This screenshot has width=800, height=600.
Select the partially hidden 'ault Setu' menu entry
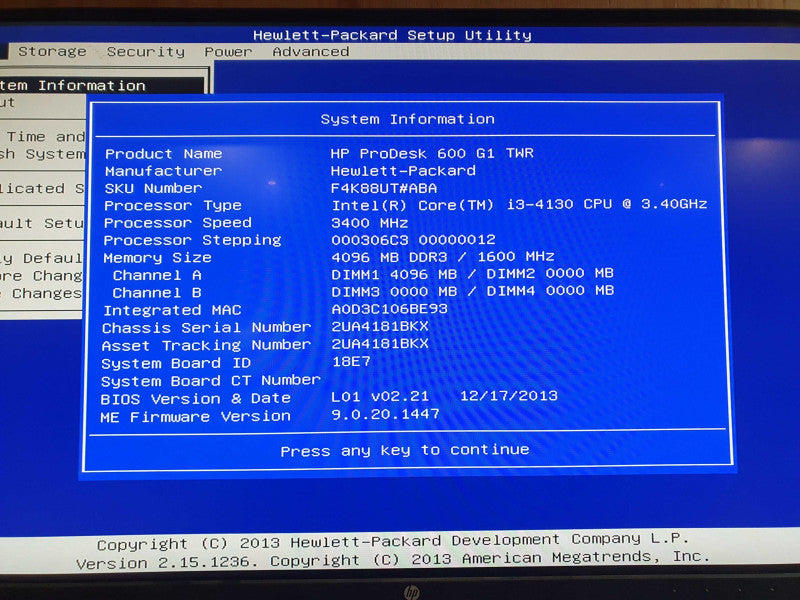click(x=41, y=223)
